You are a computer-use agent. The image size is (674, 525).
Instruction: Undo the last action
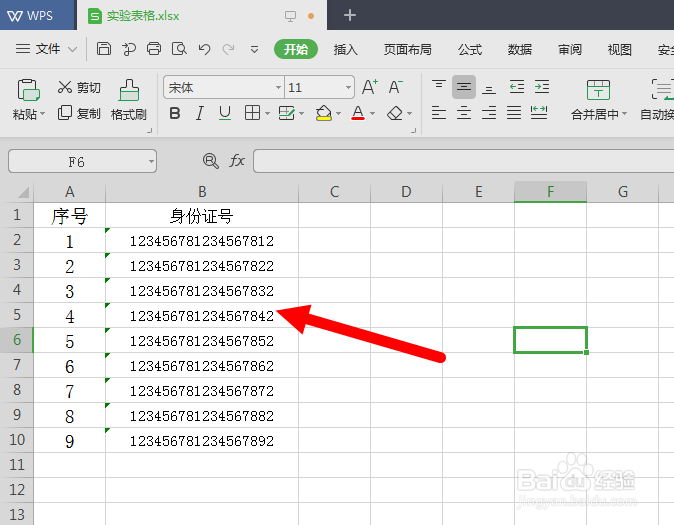click(204, 49)
